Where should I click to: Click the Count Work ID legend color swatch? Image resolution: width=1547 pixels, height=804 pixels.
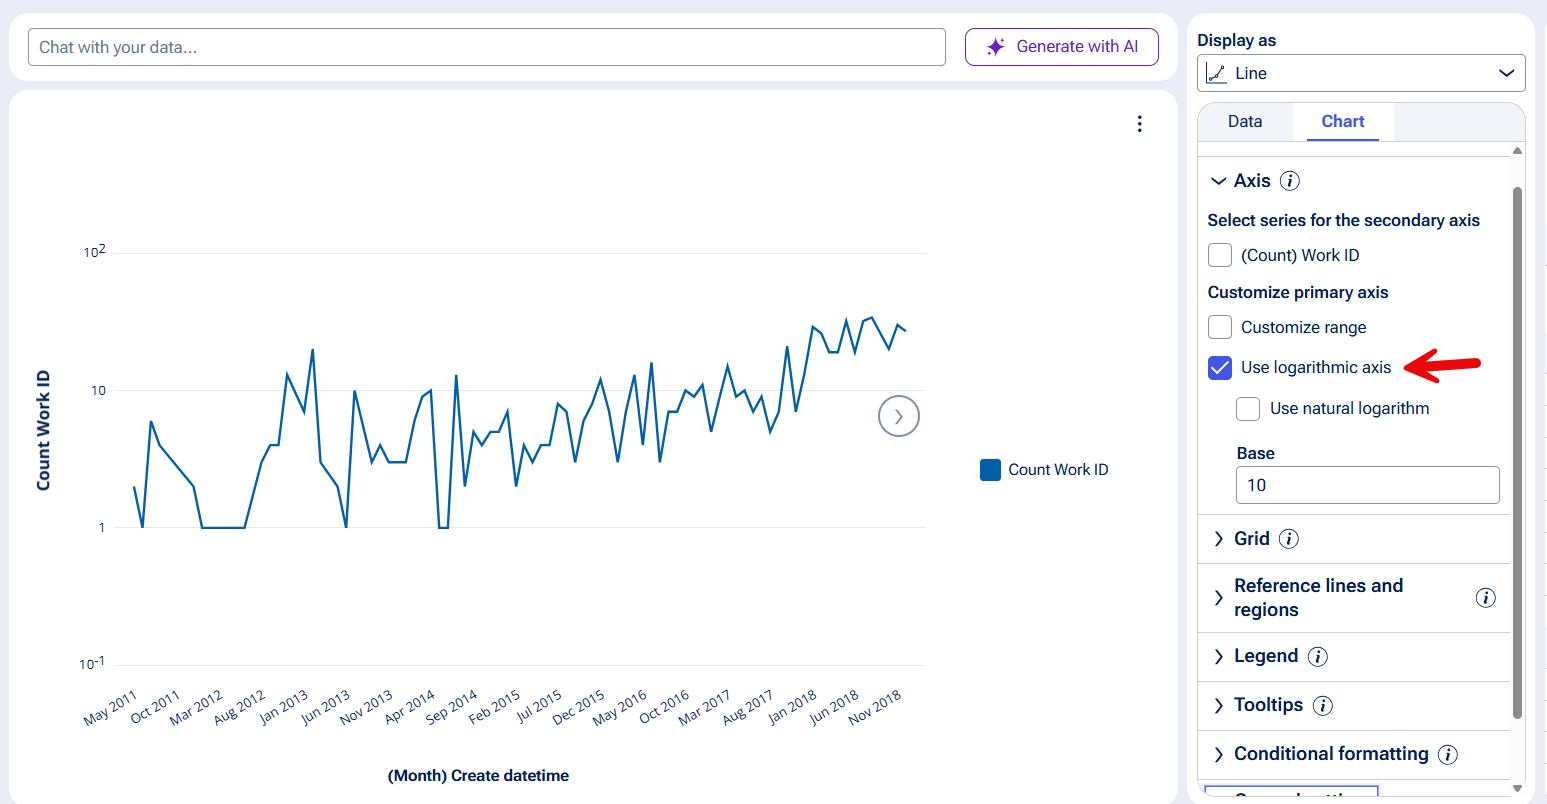(x=990, y=470)
